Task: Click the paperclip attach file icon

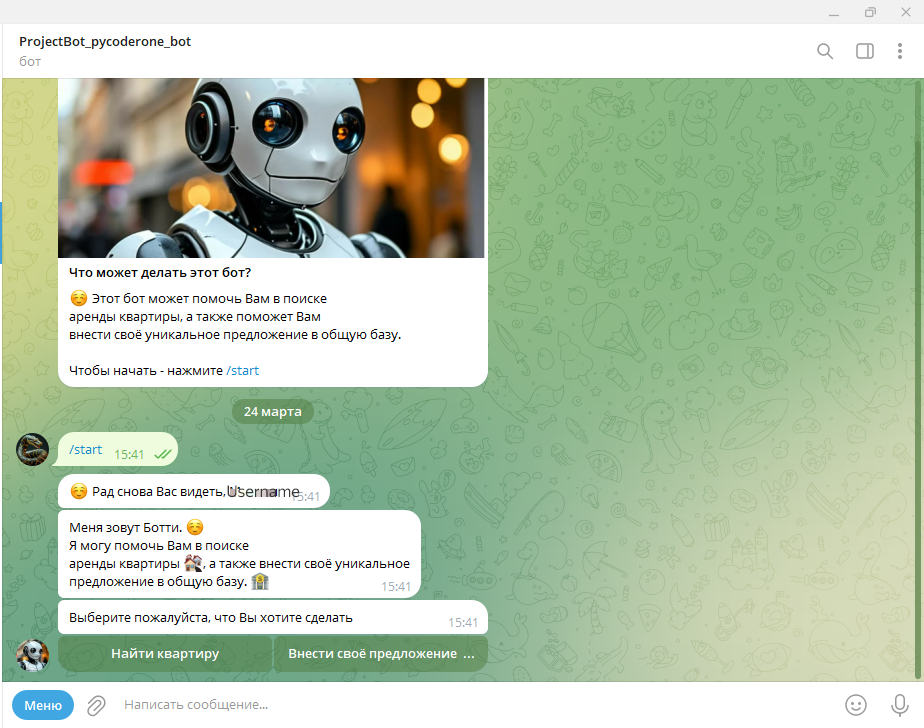Action: click(x=96, y=705)
